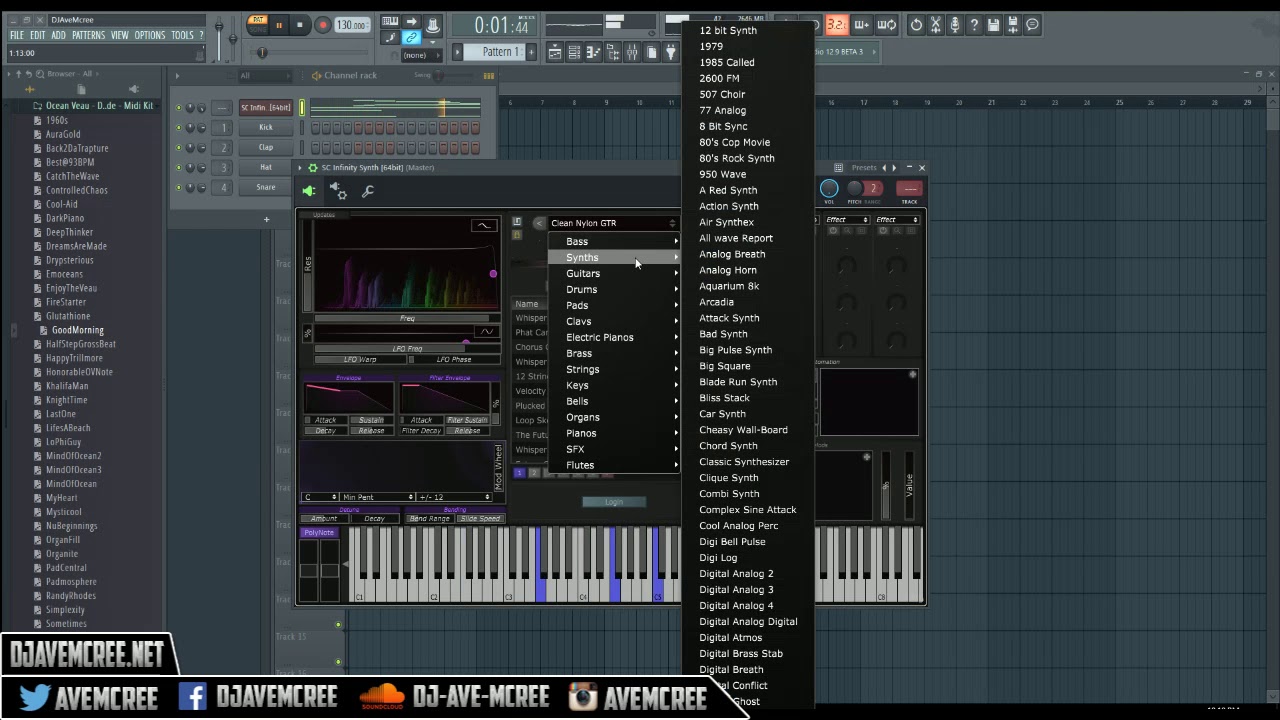The width and height of the screenshot is (1280, 720).
Task: Click the news speech bubble icon
Action: 1032,25
